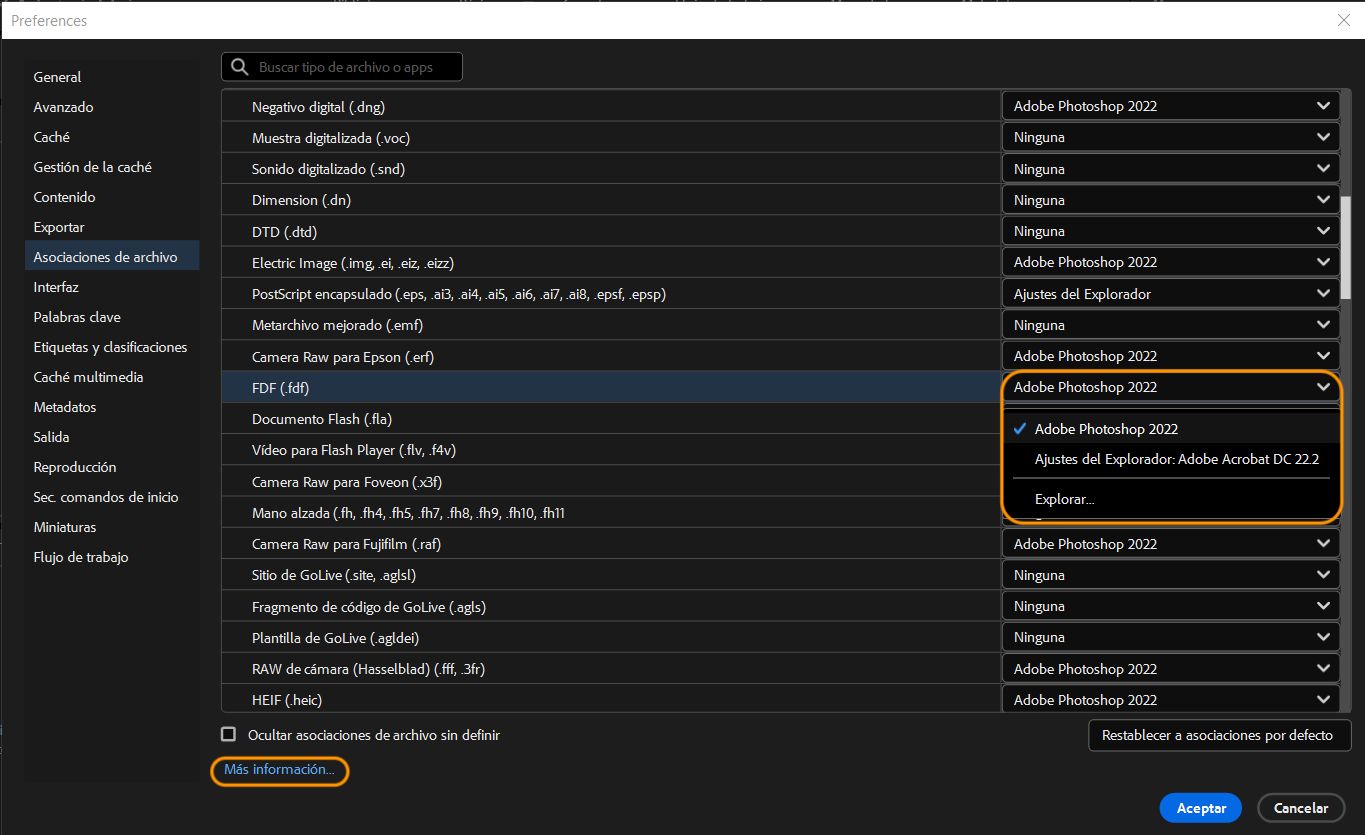Image resolution: width=1365 pixels, height=835 pixels.
Task: Open Etiquetas y clasificaciones section
Action: [112, 347]
